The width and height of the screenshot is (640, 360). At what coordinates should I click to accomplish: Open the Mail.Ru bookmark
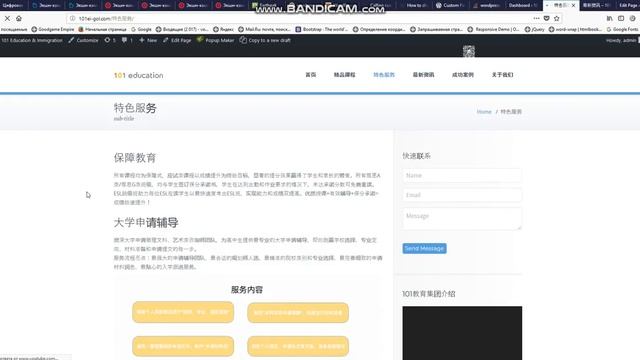click(264, 29)
